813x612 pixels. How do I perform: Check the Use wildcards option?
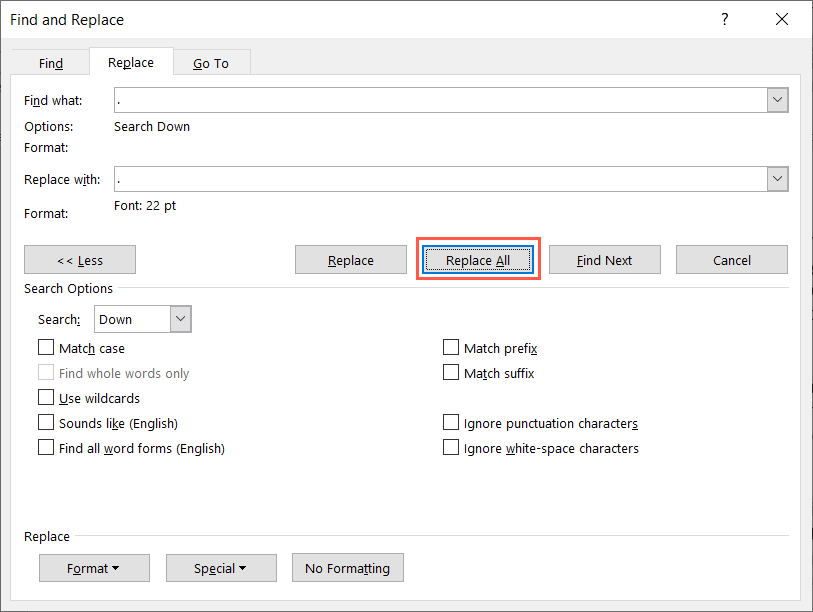pyautogui.click(x=46, y=398)
